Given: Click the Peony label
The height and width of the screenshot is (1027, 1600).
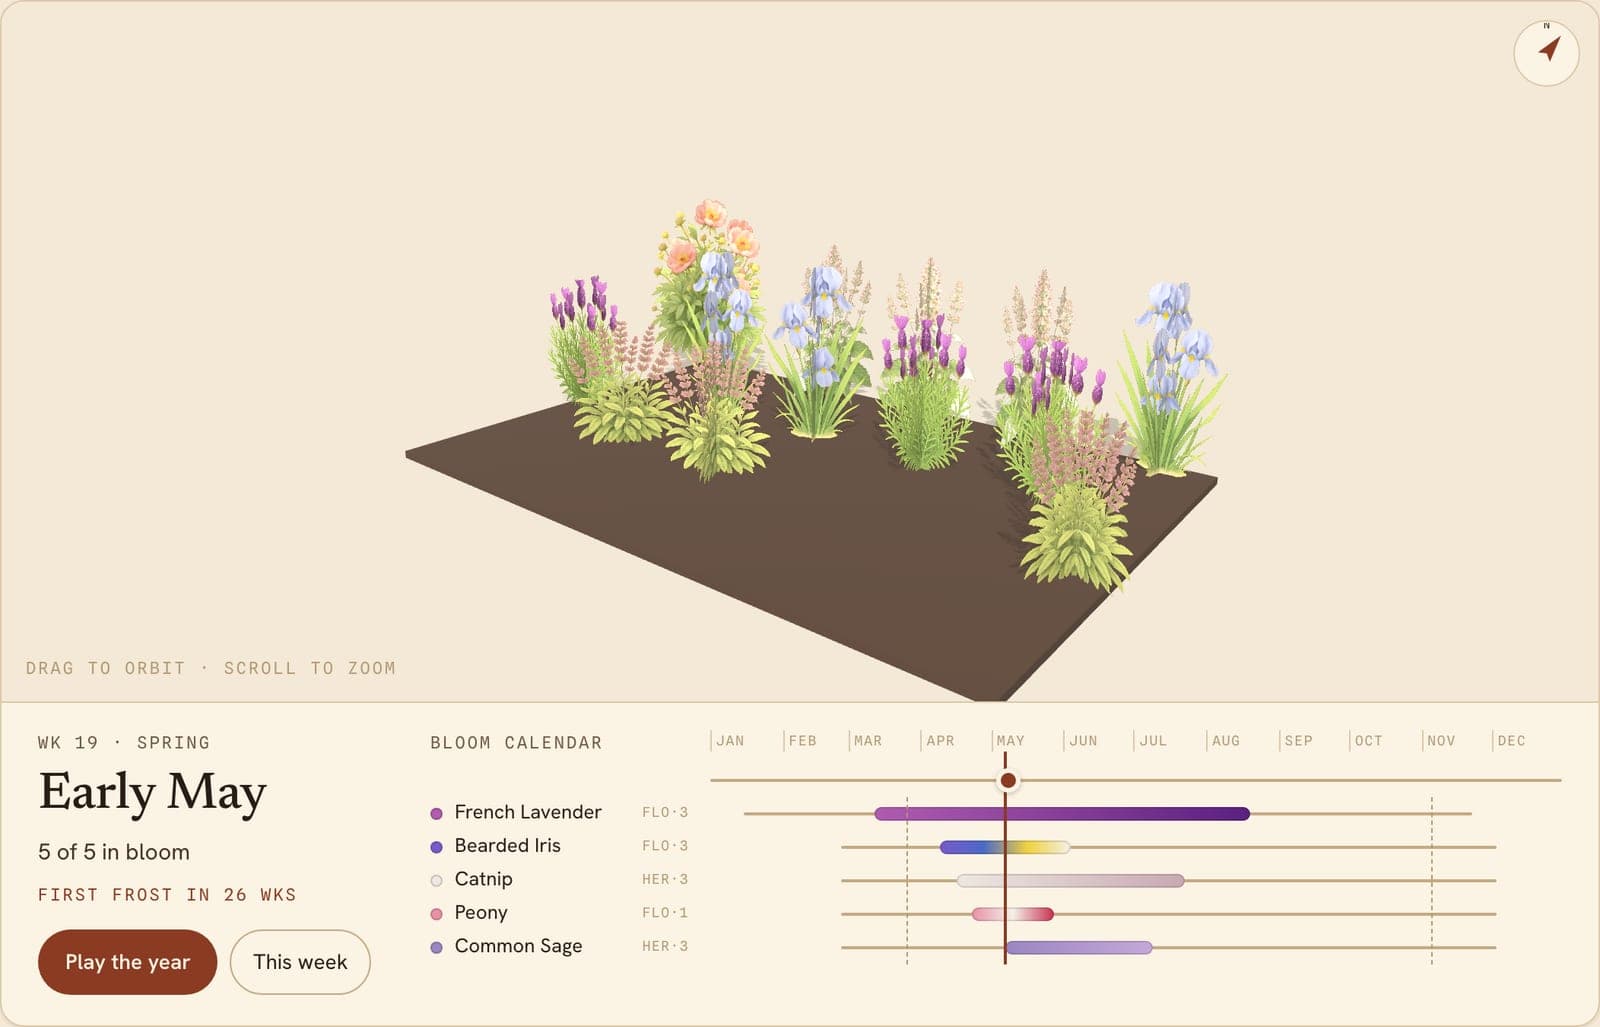Looking at the screenshot, I should 481,912.
